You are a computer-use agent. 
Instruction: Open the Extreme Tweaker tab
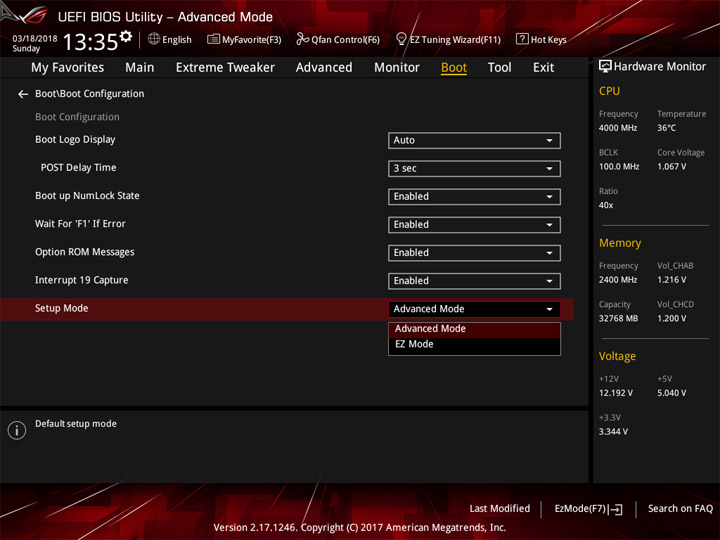click(x=225, y=68)
